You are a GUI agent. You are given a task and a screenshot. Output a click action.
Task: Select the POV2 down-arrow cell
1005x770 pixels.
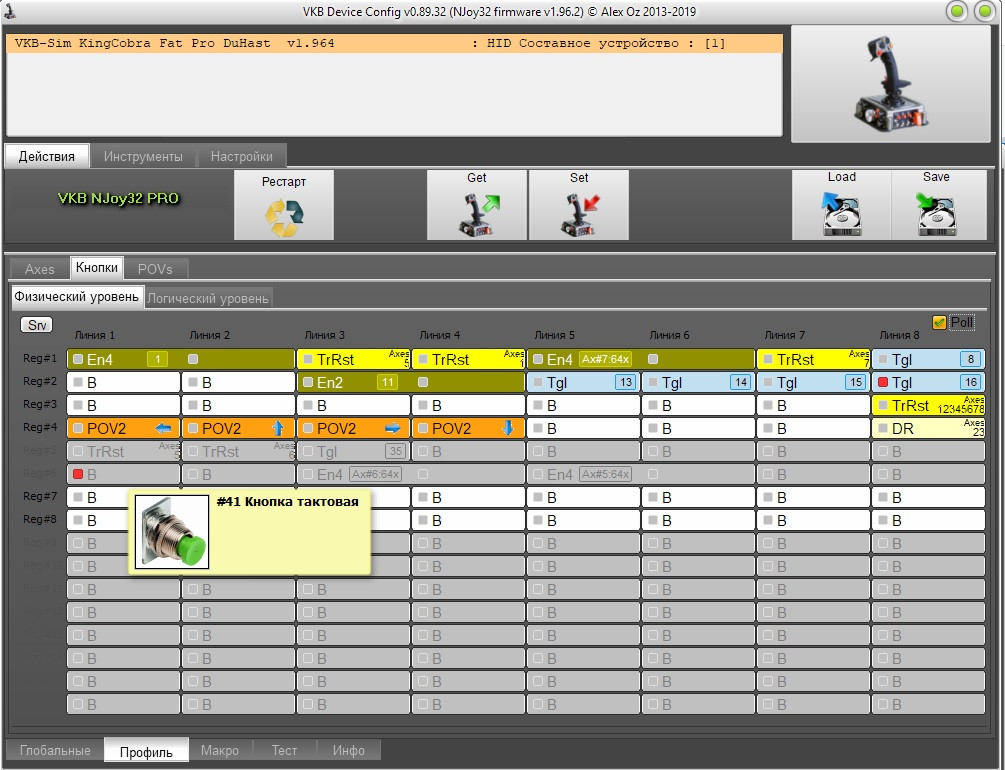(469, 428)
